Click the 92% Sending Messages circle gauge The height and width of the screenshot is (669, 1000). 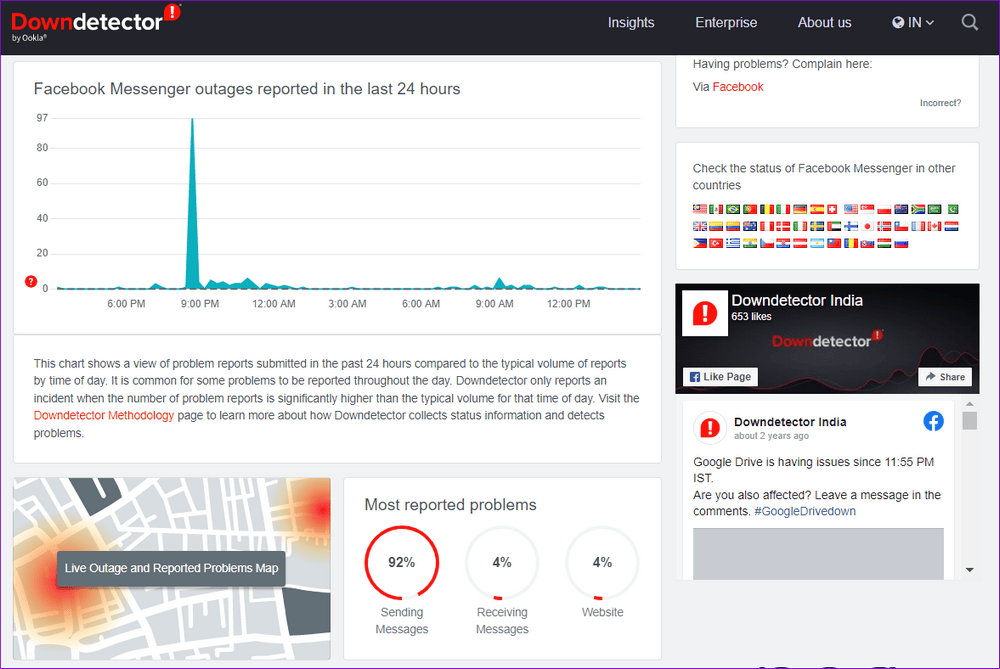coord(401,562)
